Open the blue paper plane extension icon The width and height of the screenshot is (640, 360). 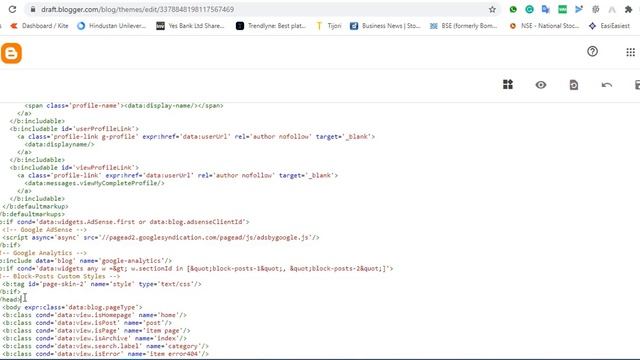pyautogui.click(x=579, y=9)
